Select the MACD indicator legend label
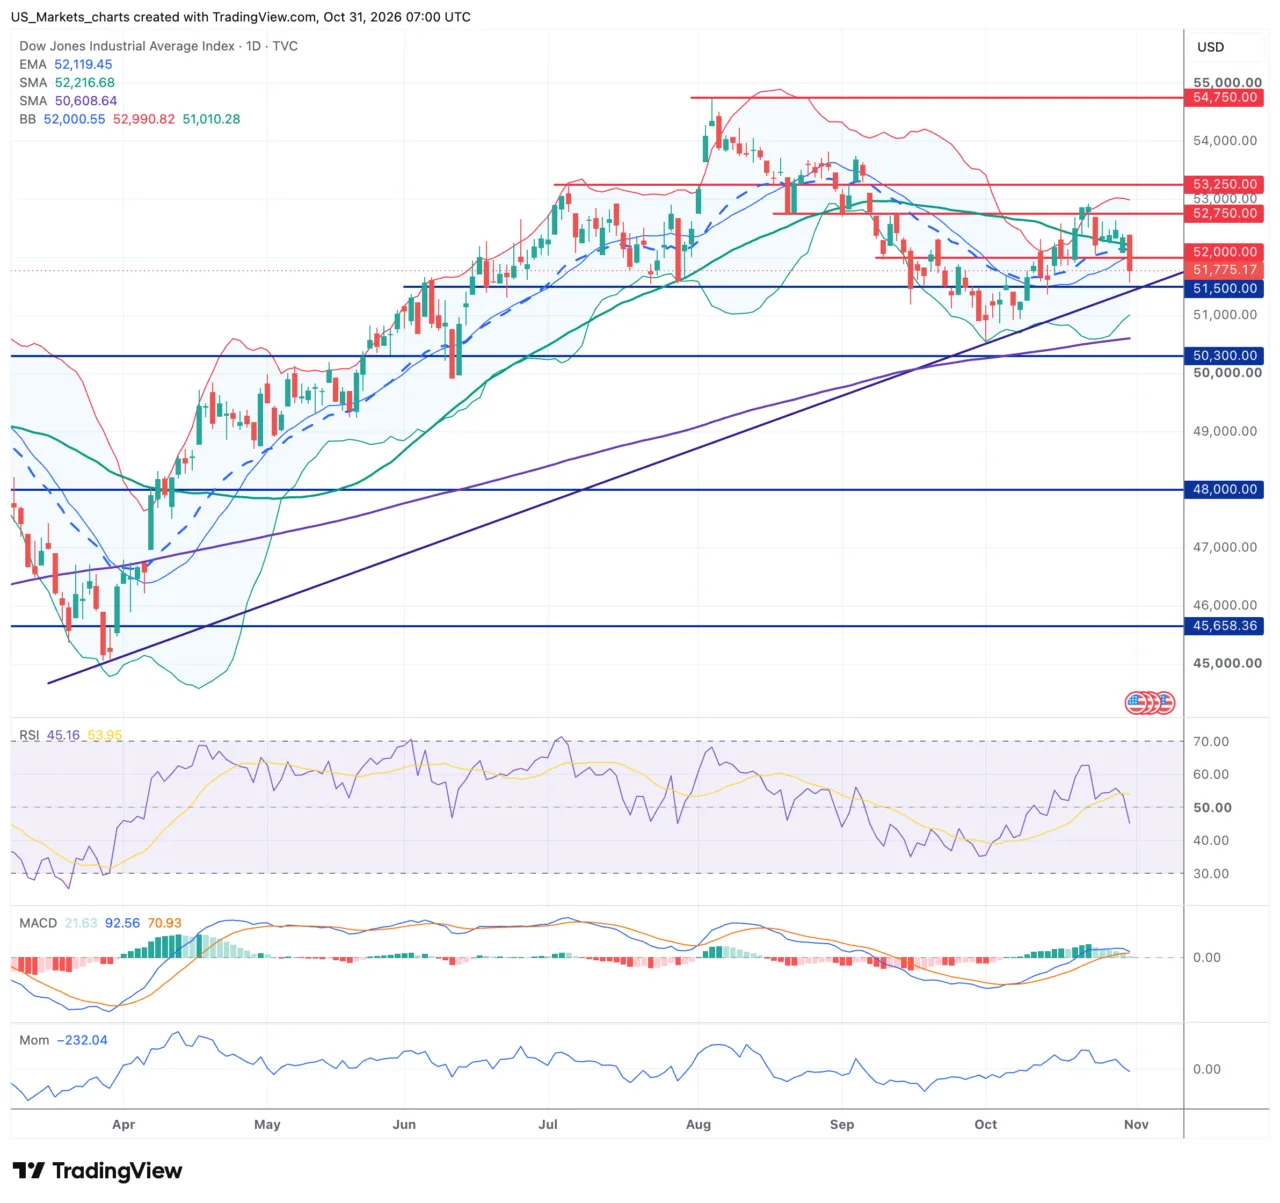The image size is (1280, 1203). tap(38, 923)
